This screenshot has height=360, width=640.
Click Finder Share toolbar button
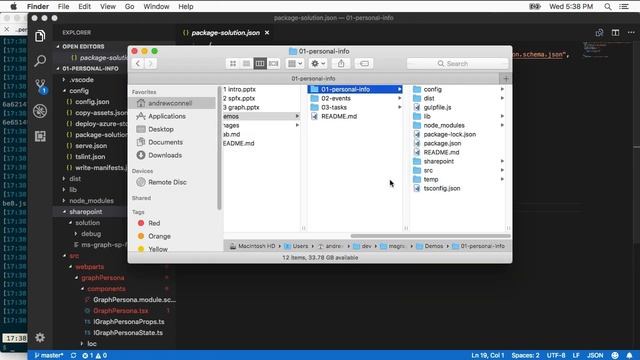pyautogui.click(x=341, y=64)
